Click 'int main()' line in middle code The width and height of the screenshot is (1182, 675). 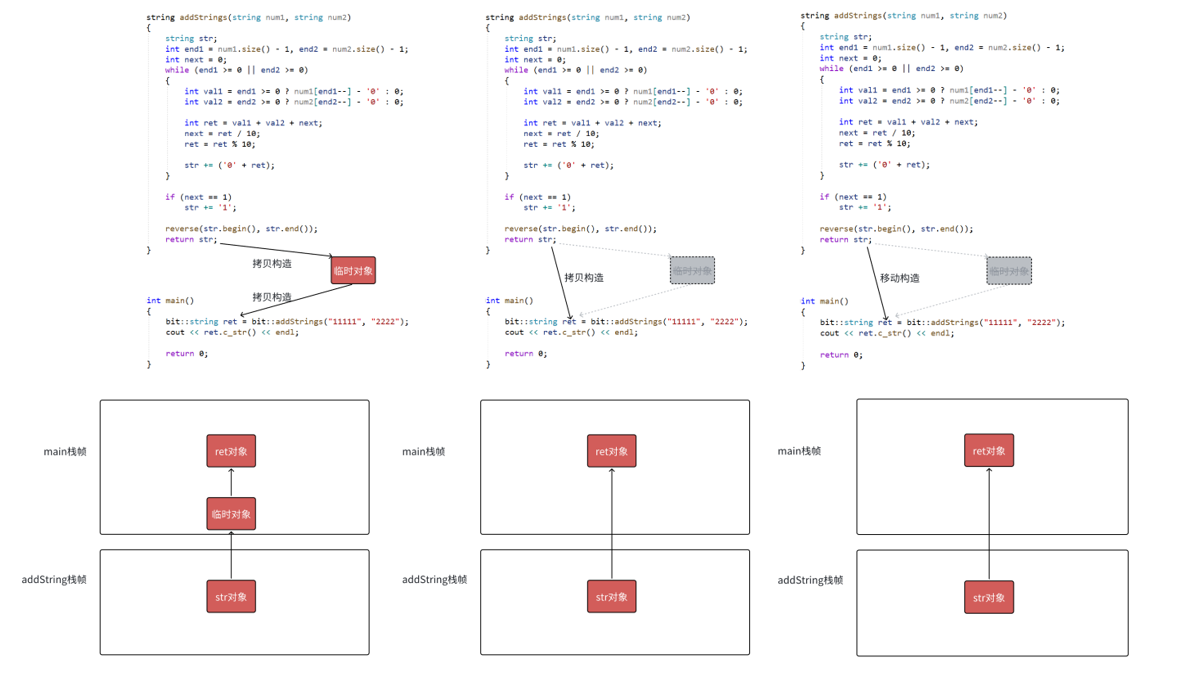510,300
